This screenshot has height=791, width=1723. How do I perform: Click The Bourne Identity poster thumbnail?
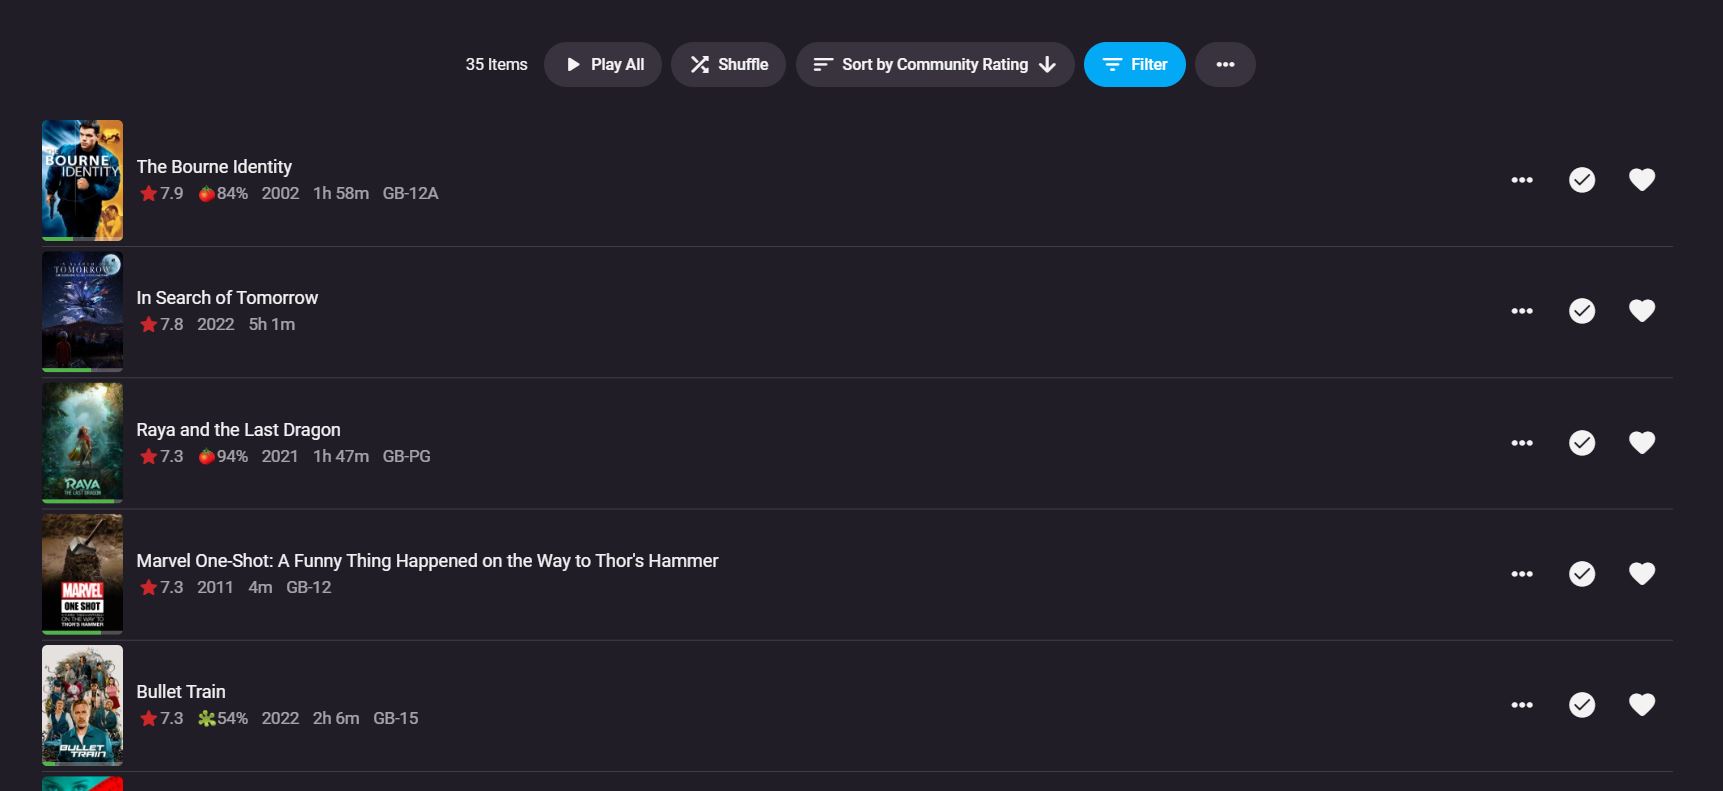click(82, 180)
